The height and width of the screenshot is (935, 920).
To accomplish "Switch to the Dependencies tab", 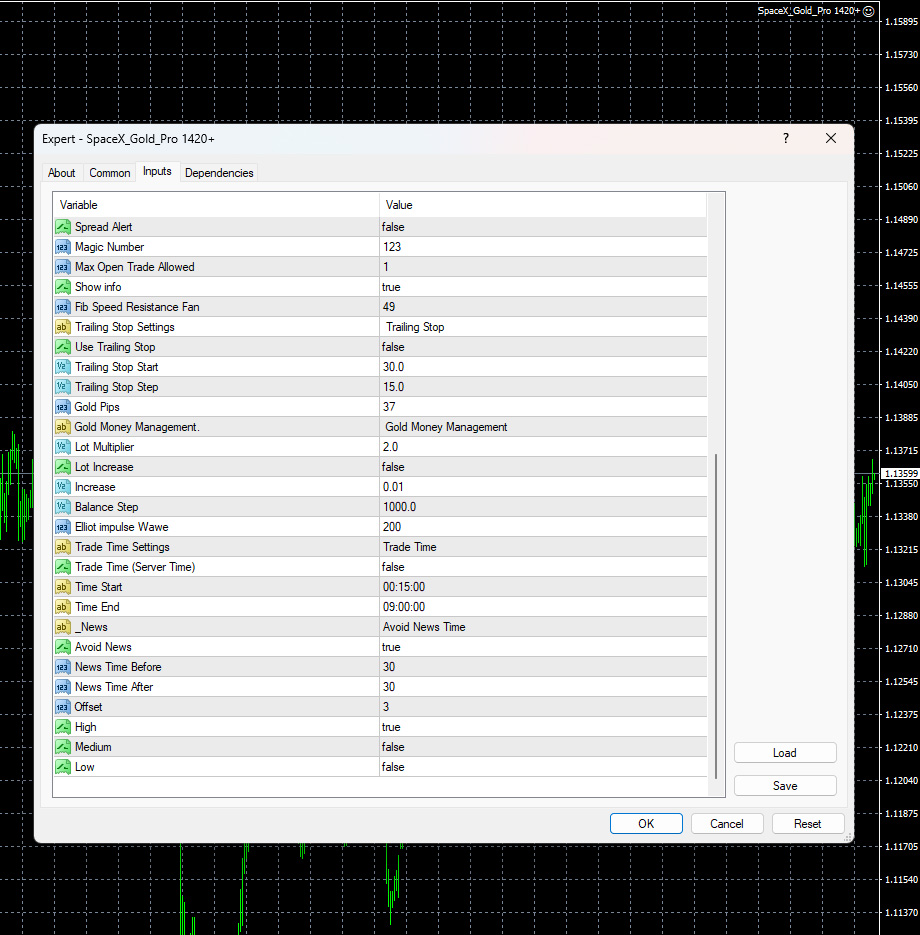I will [219, 173].
